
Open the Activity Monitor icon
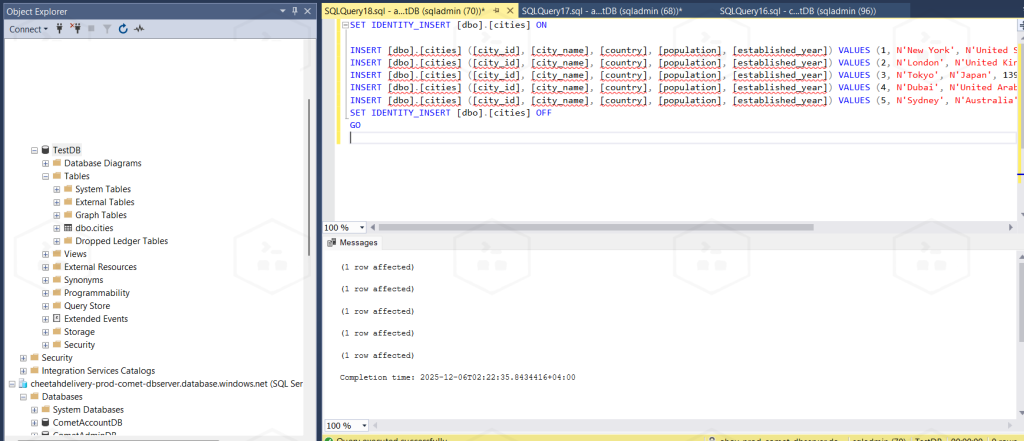(x=138, y=29)
